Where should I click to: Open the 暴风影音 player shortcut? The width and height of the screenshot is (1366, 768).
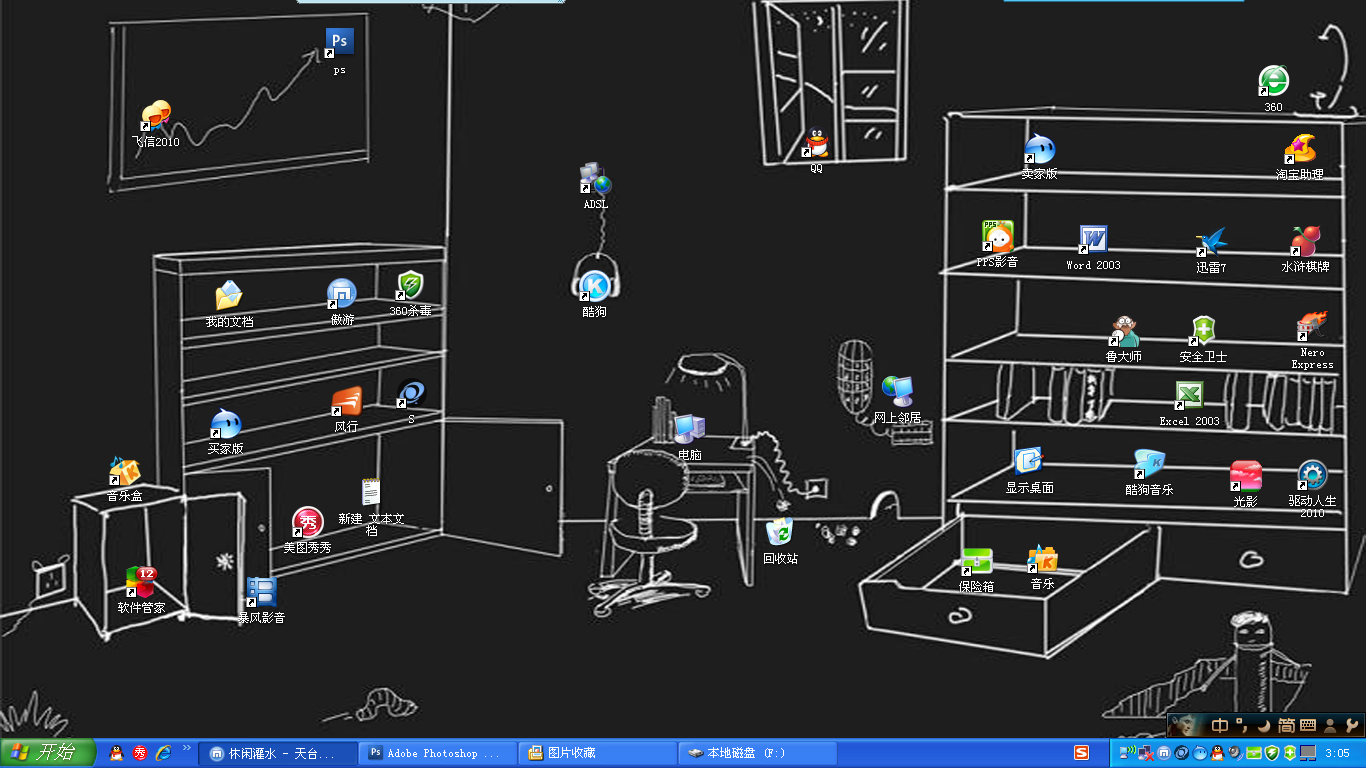point(260,593)
